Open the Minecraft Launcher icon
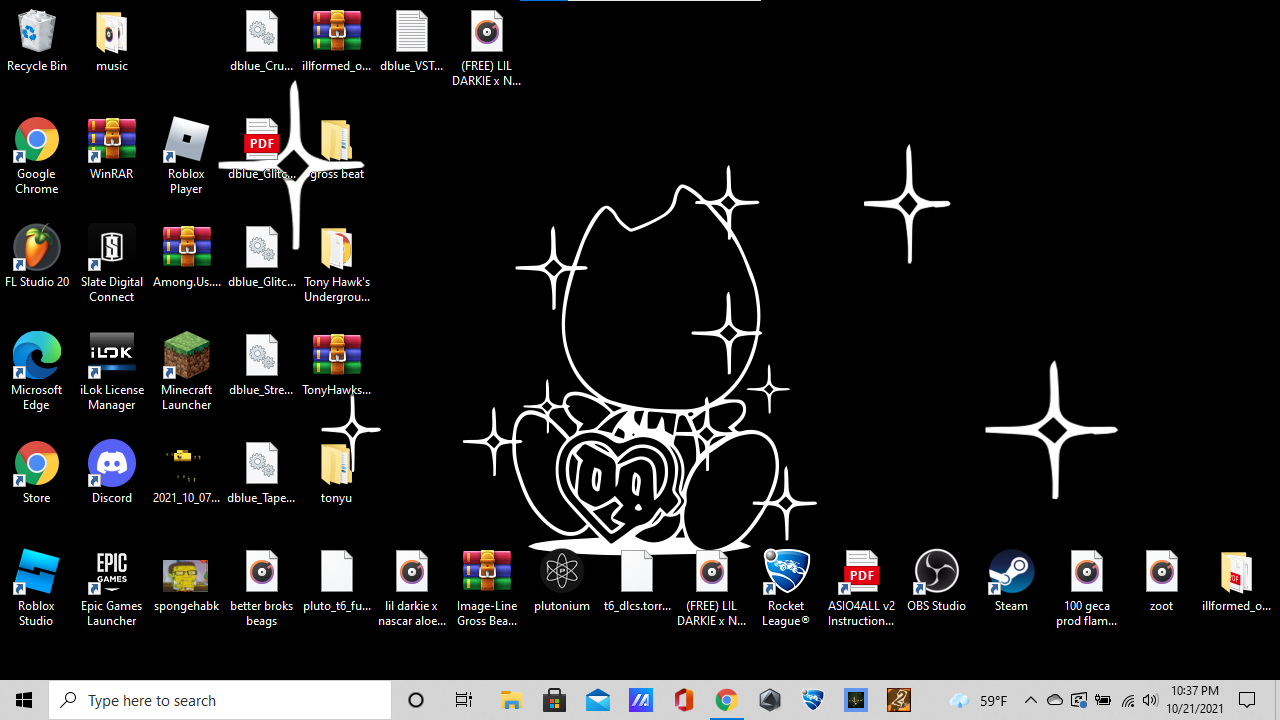 pyautogui.click(x=187, y=356)
